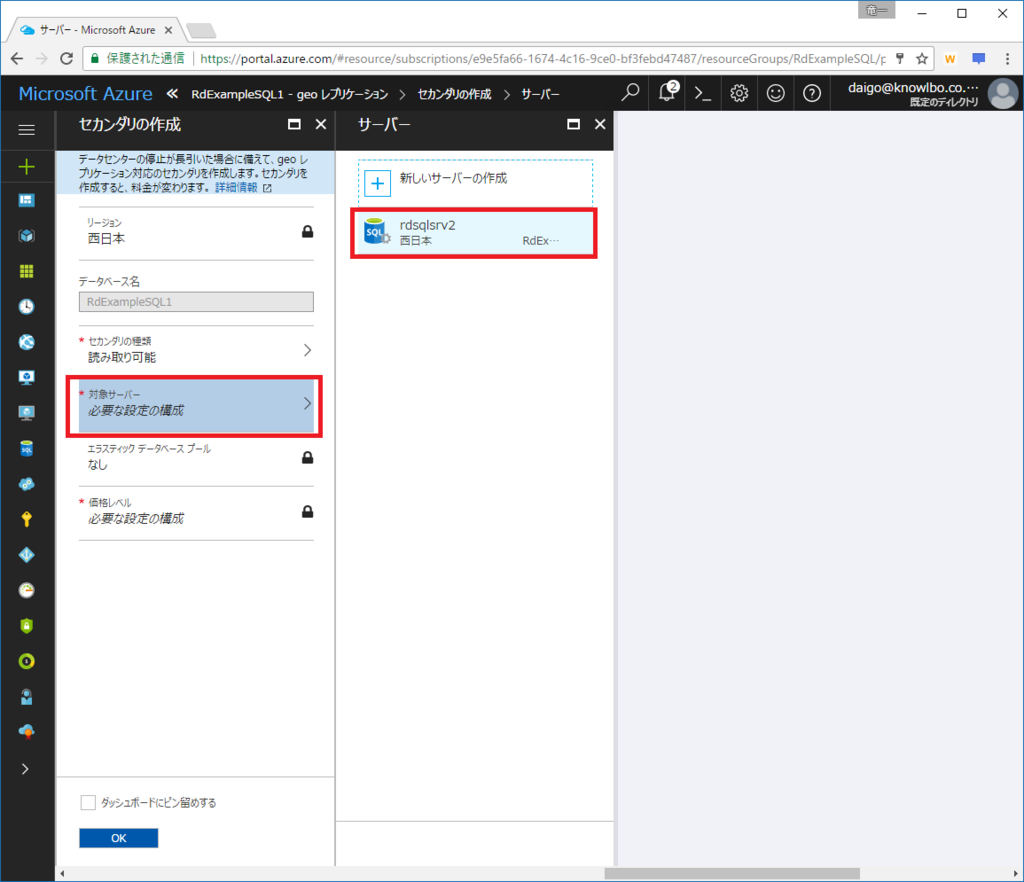The width and height of the screenshot is (1024, 882).
Task: Go to セカンダリの作成 breadcrumb
Action: pos(455,95)
